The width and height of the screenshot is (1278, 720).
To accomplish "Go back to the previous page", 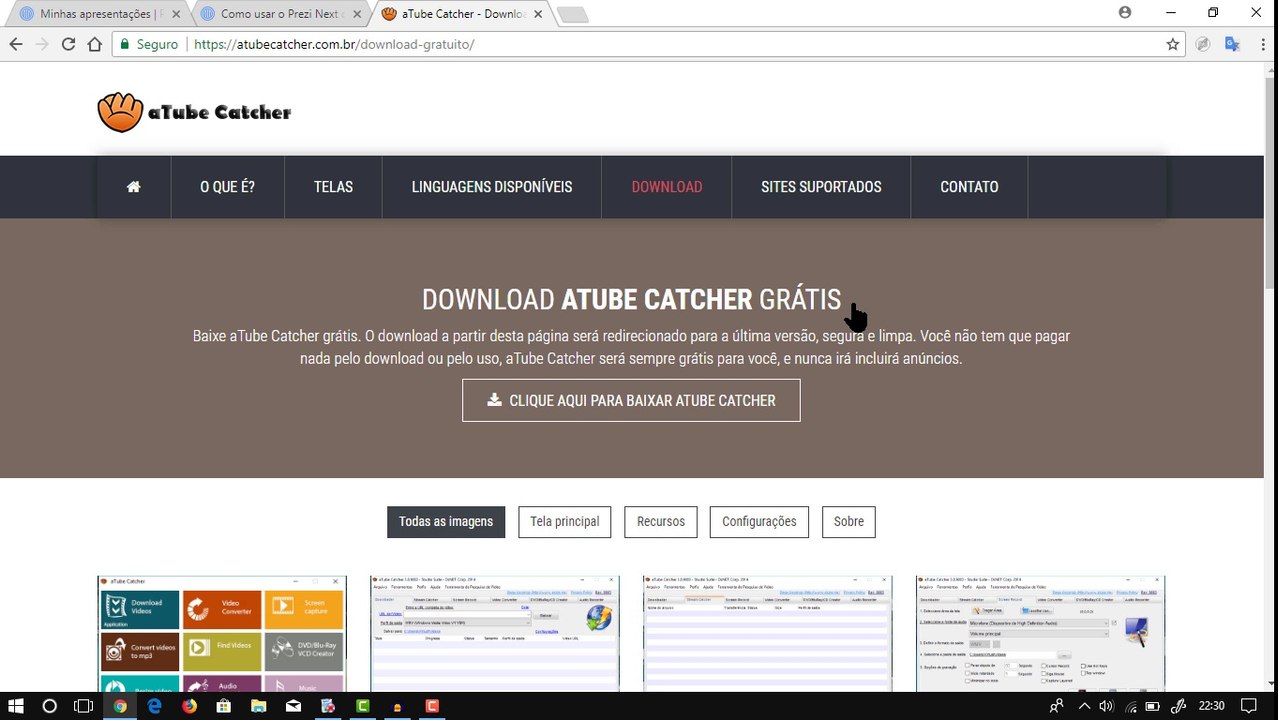I will coord(15,44).
